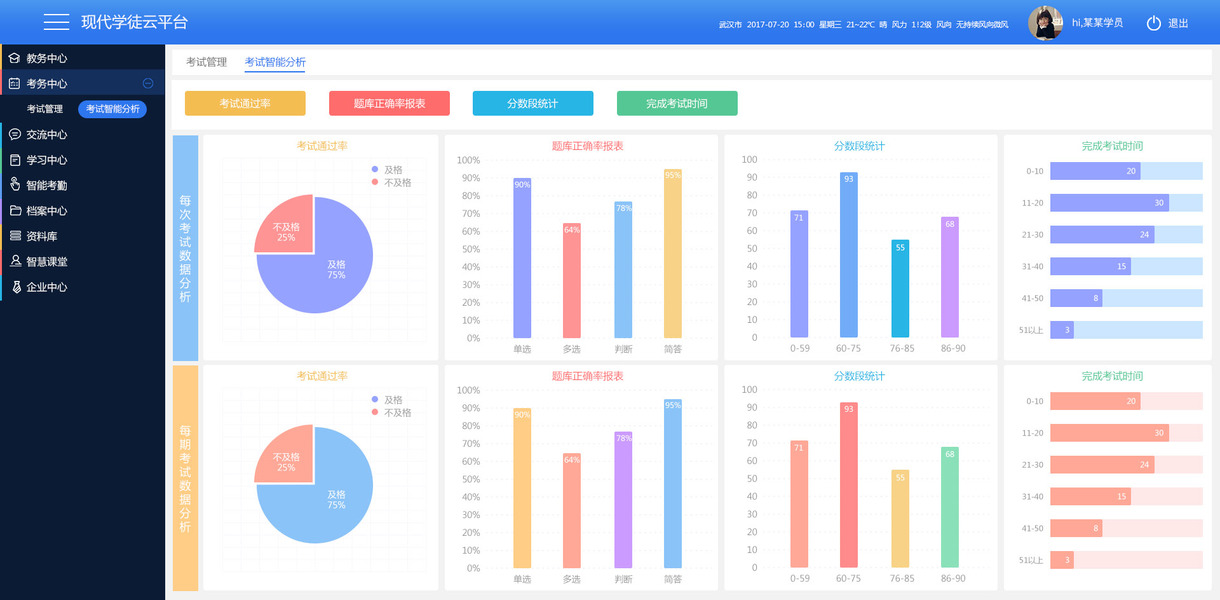Click 退出 to log out
Screen dimensions: 1220x600
coord(1178,23)
